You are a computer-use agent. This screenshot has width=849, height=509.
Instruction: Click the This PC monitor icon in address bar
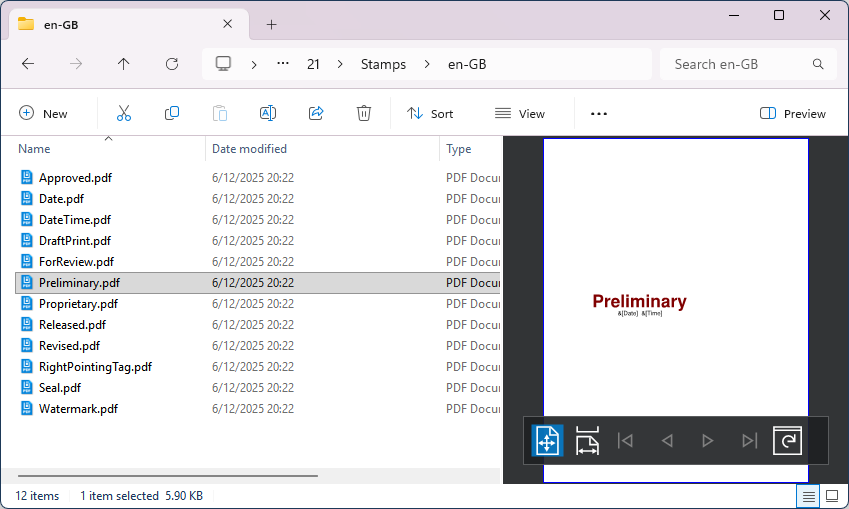pos(223,64)
